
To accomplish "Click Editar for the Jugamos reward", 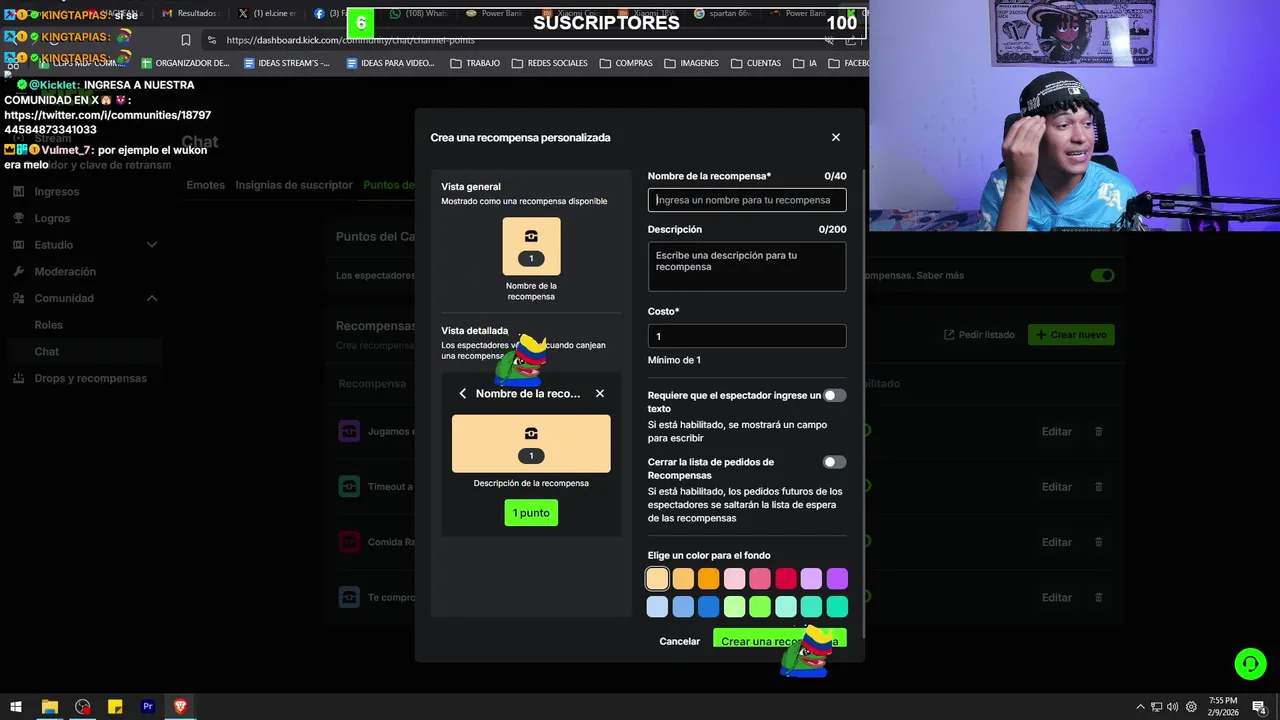I will (1057, 432).
